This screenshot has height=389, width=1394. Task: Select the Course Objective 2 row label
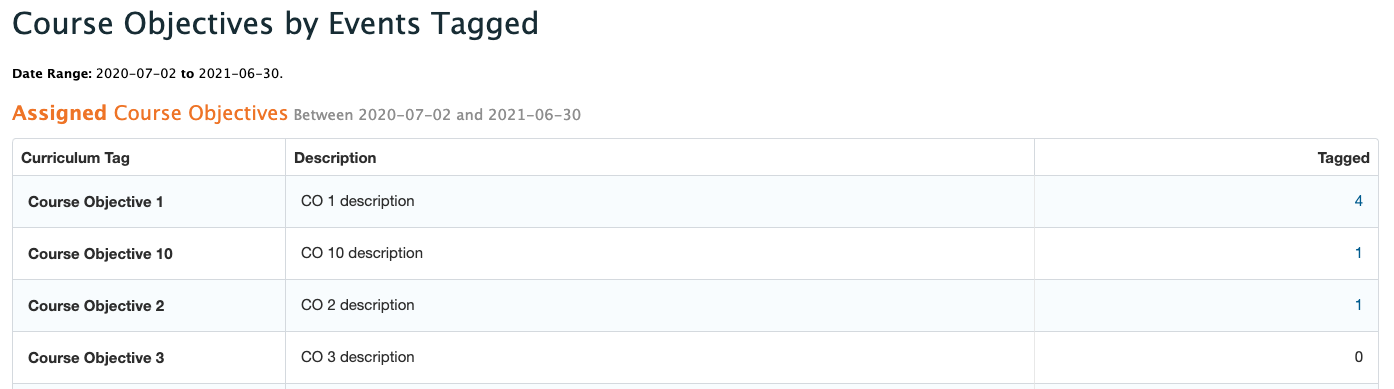tap(96, 306)
